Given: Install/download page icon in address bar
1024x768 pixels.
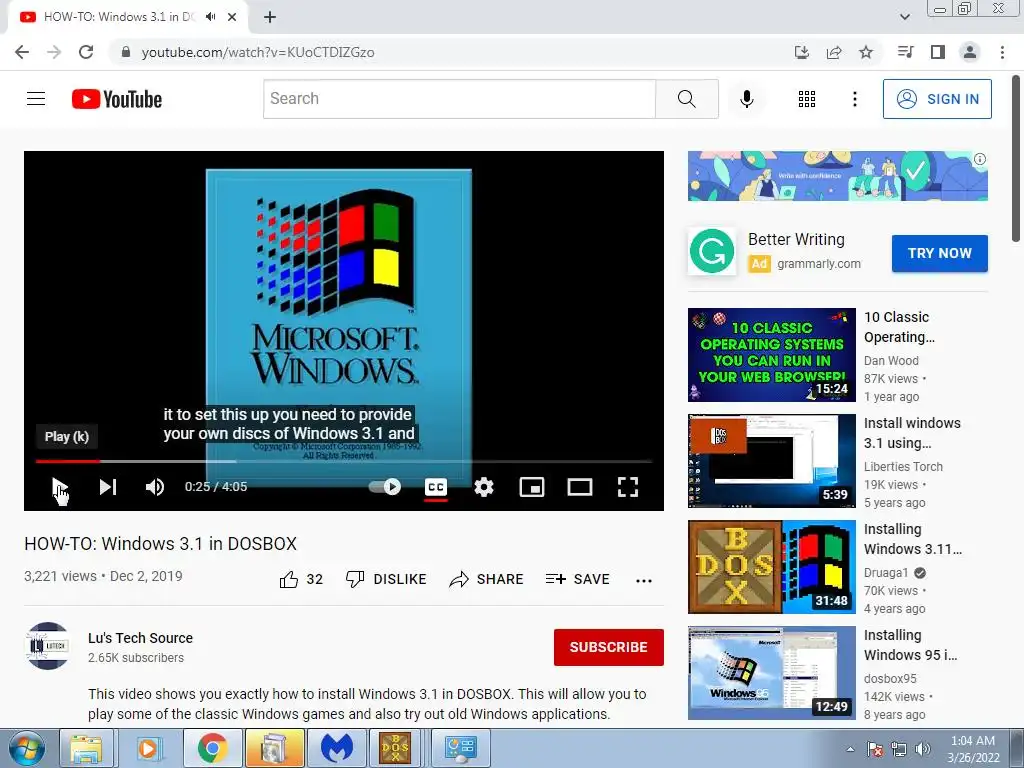Looking at the screenshot, I should 801,52.
